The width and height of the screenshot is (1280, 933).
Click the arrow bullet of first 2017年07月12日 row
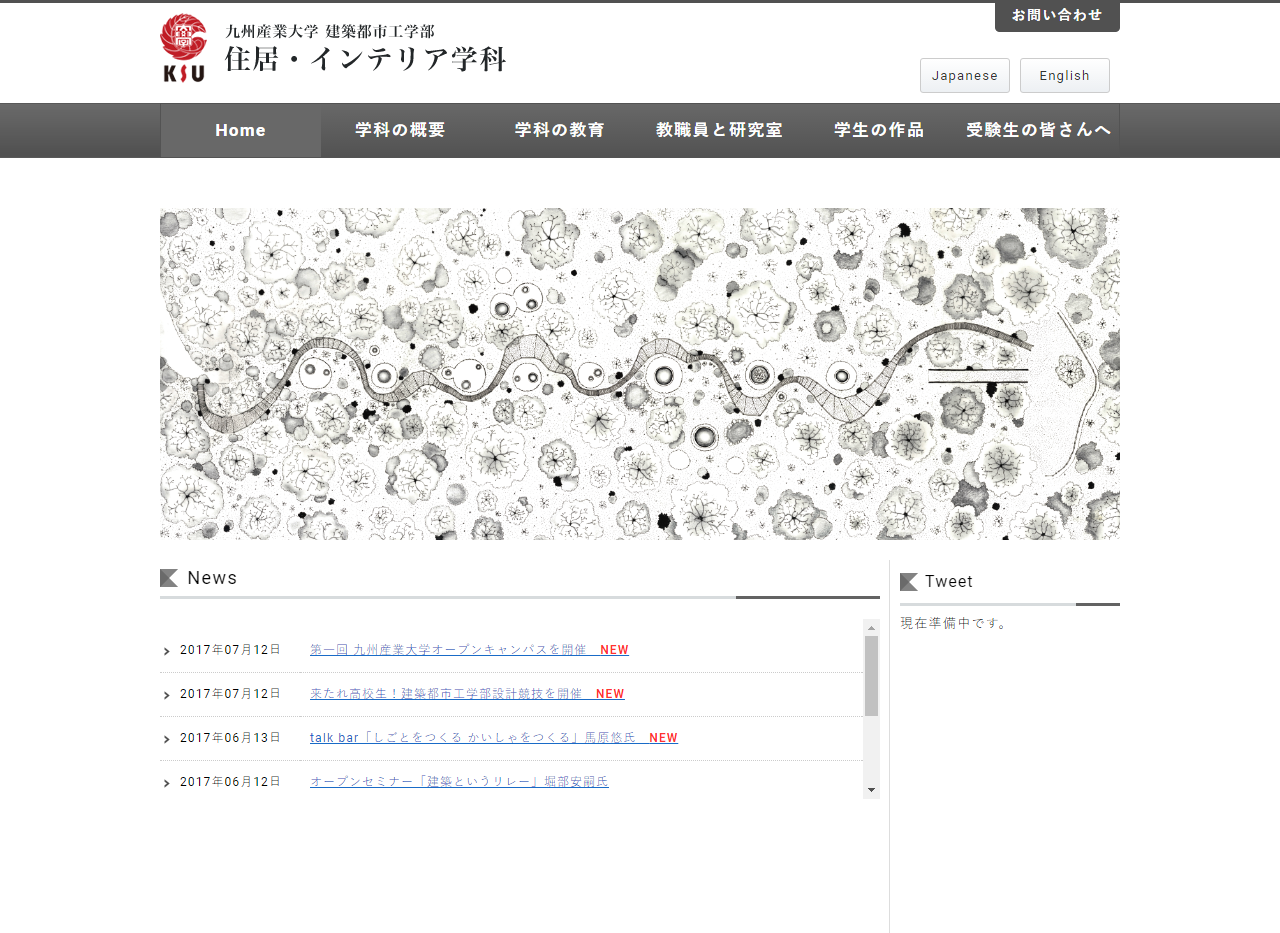pos(166,651)
